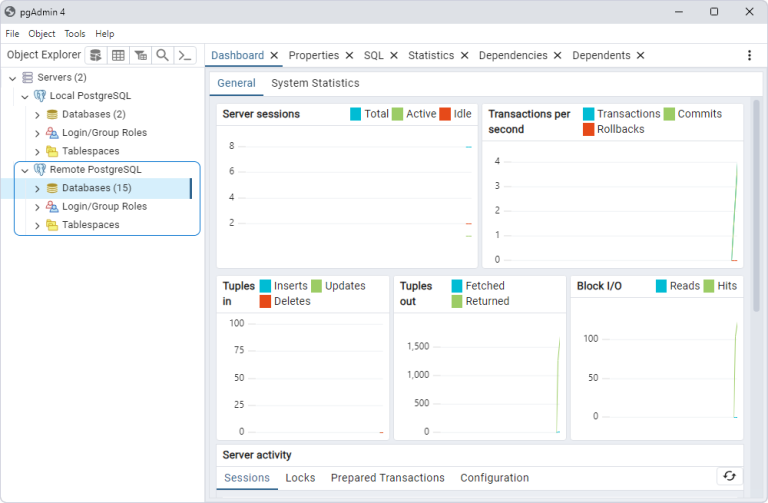This screenshot has width=768, height=503.
Task: Close the Statistics tab
Action: pyautogui.click(x=464, y=55)
